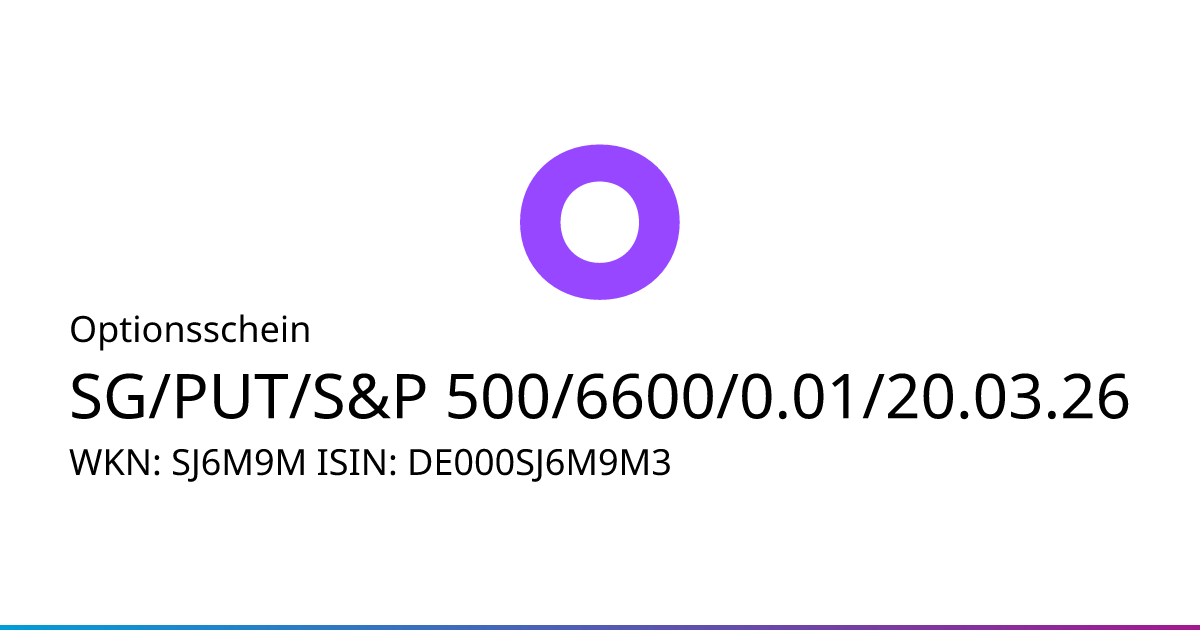Click the WKN: label

click(111, 463)
